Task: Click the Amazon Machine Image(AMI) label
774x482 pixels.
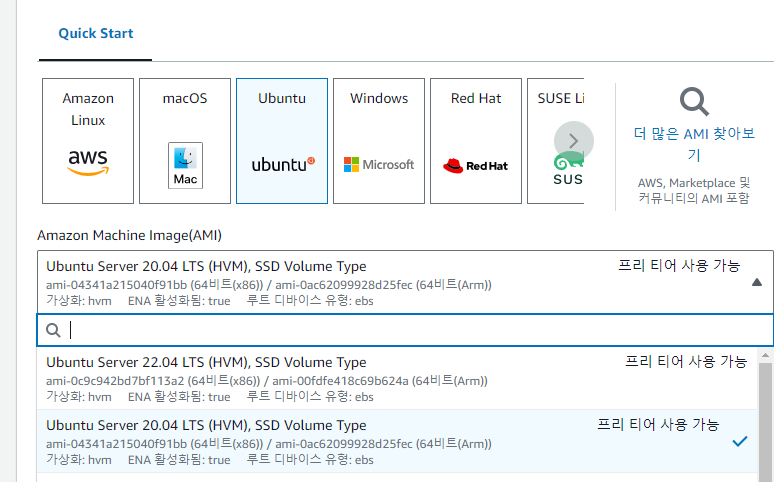Action: (x=129, y=235)
